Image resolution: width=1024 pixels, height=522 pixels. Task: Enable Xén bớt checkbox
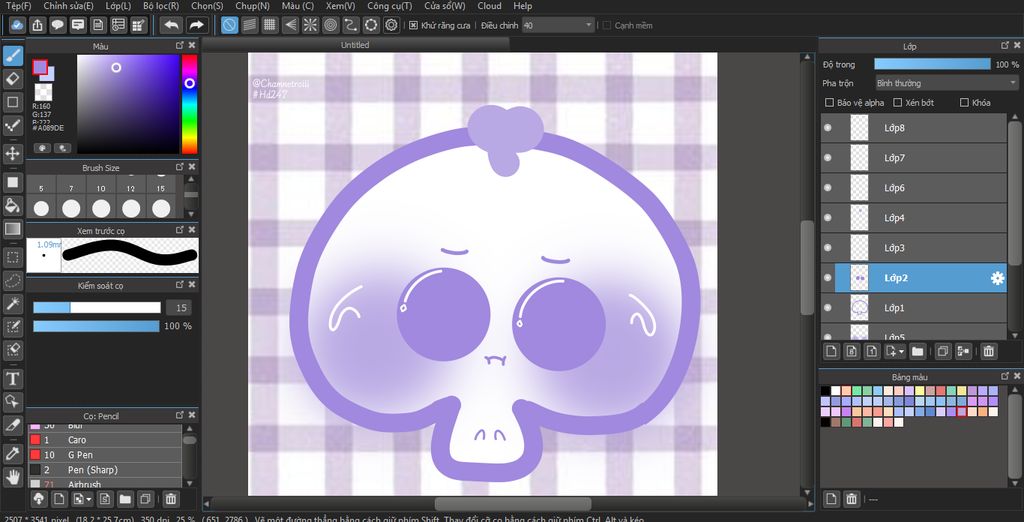point(897,103)
